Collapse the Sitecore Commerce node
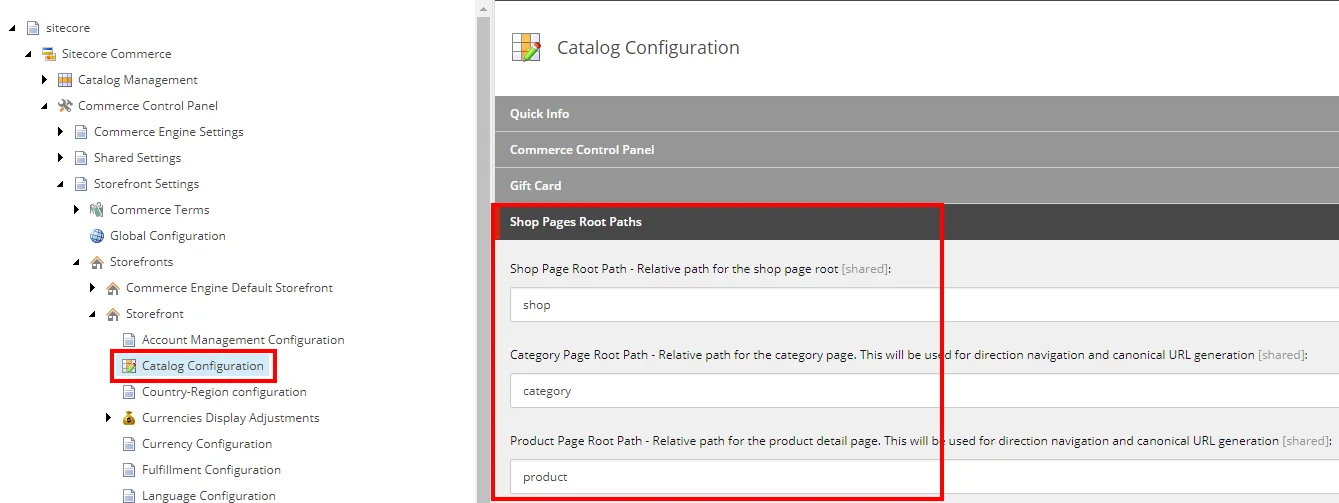 click(x=28, y=54)
